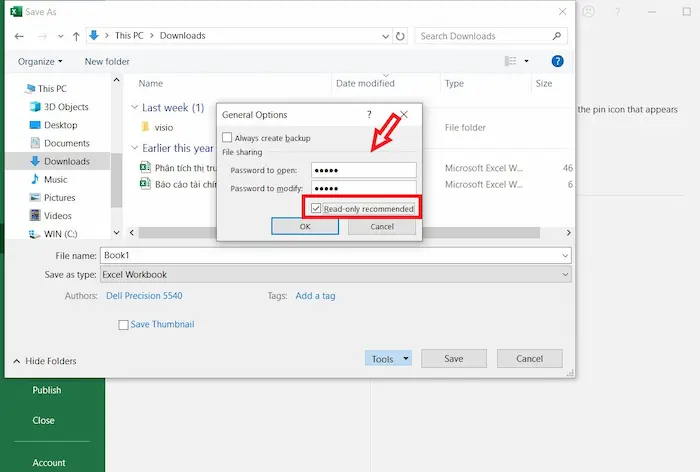Close the General Options dialog
The width and height of the screenshot is (700, 472).
click(x=404, y=115)
